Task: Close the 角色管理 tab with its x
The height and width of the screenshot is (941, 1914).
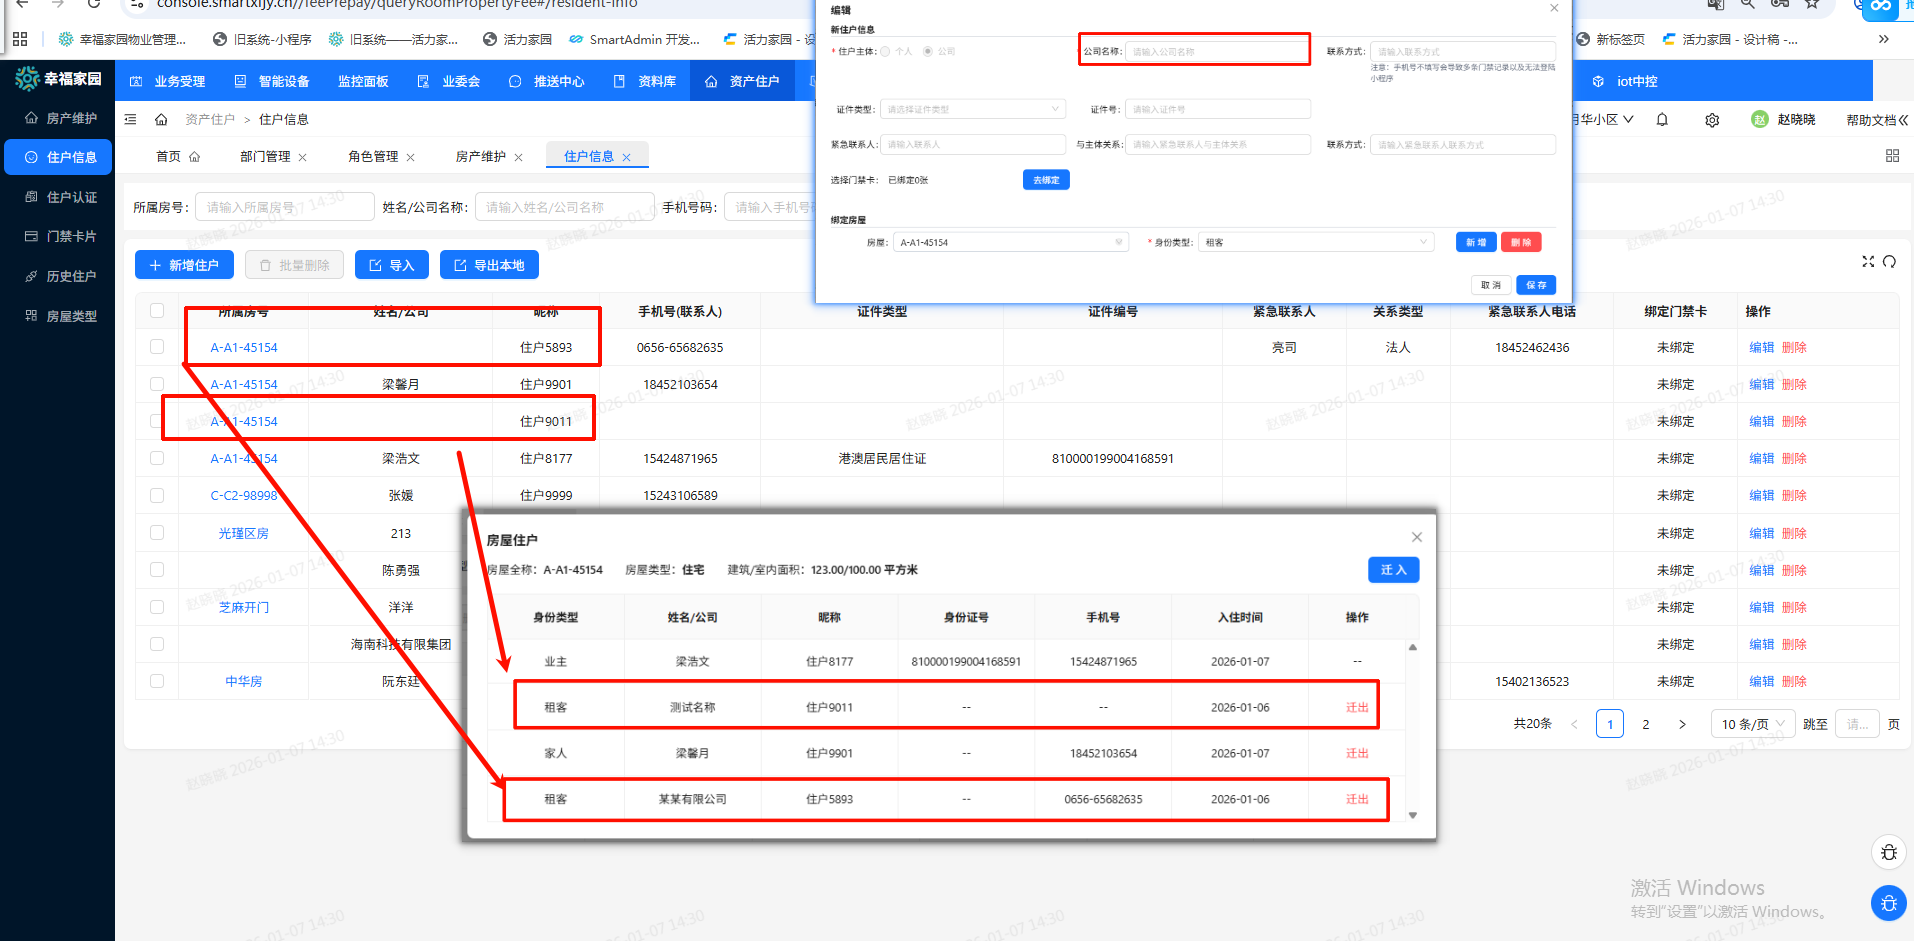Action: coord(411,157)
